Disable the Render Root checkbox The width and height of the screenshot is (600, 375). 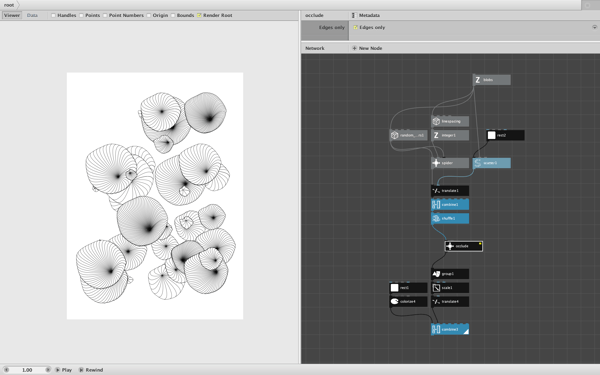199,15
